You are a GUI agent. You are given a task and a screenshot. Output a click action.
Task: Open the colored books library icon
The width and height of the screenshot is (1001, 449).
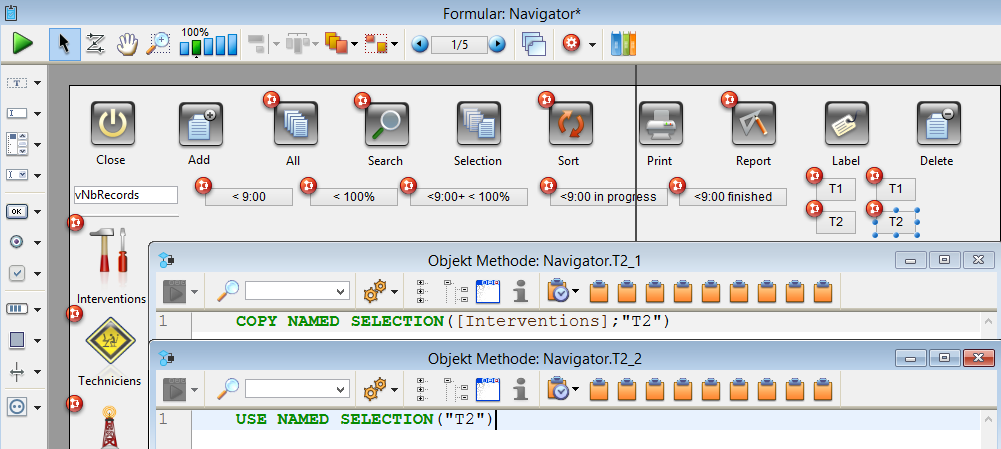click(623, 44)
